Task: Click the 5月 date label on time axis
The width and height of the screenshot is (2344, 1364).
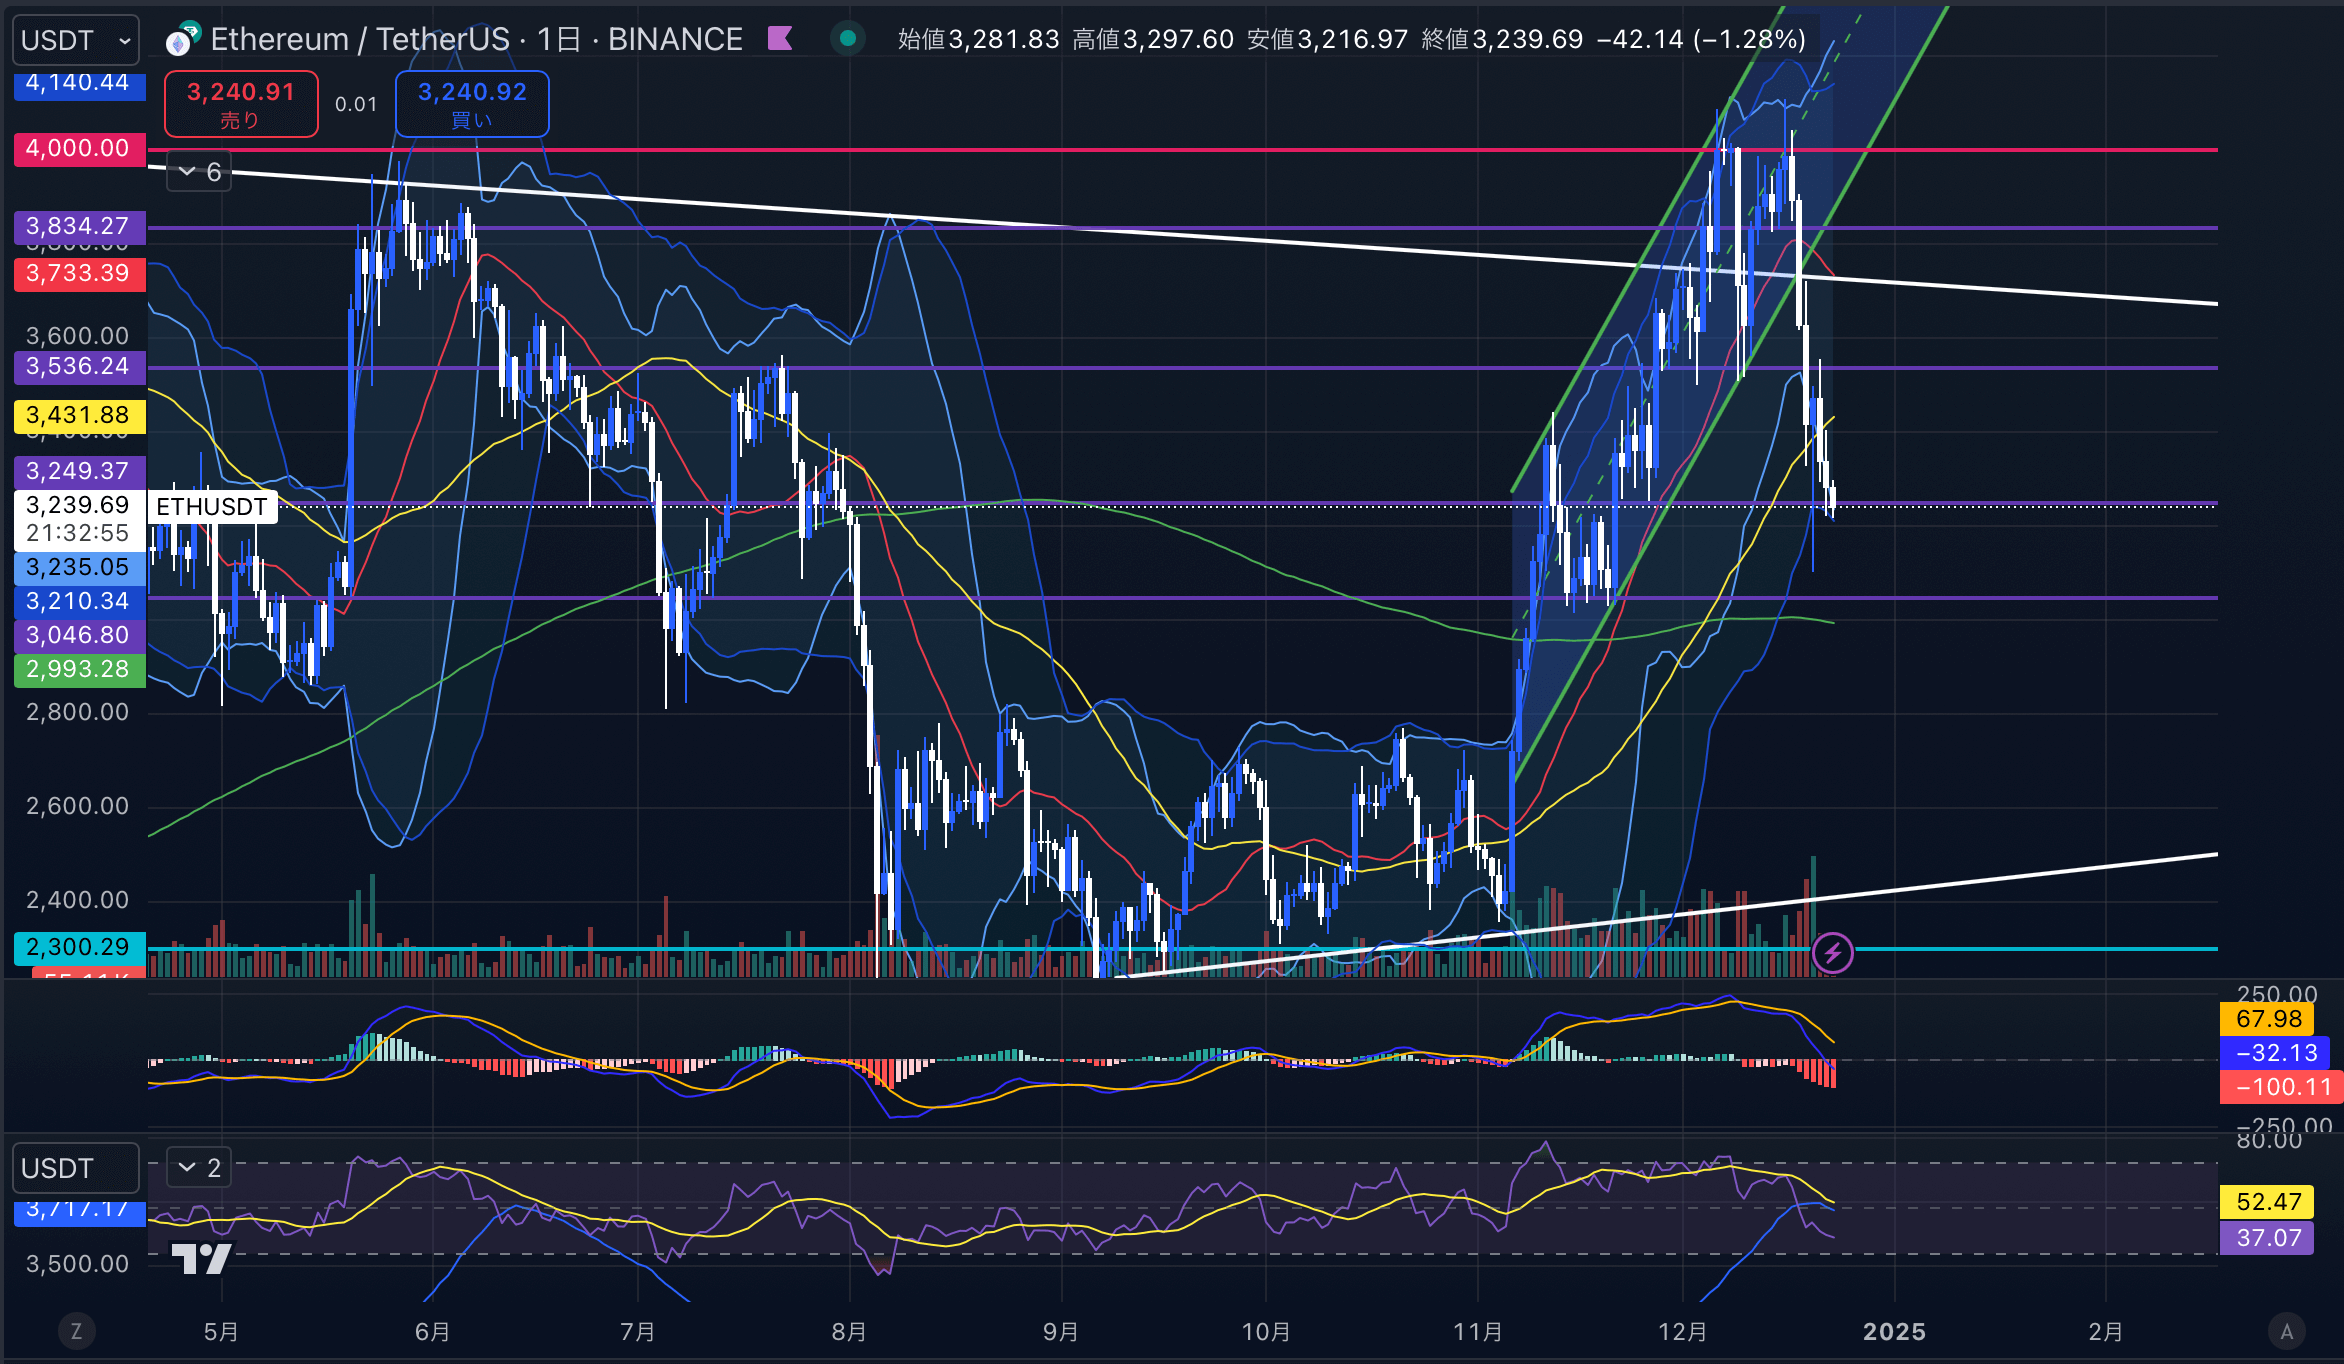Action: (221, 1332)
